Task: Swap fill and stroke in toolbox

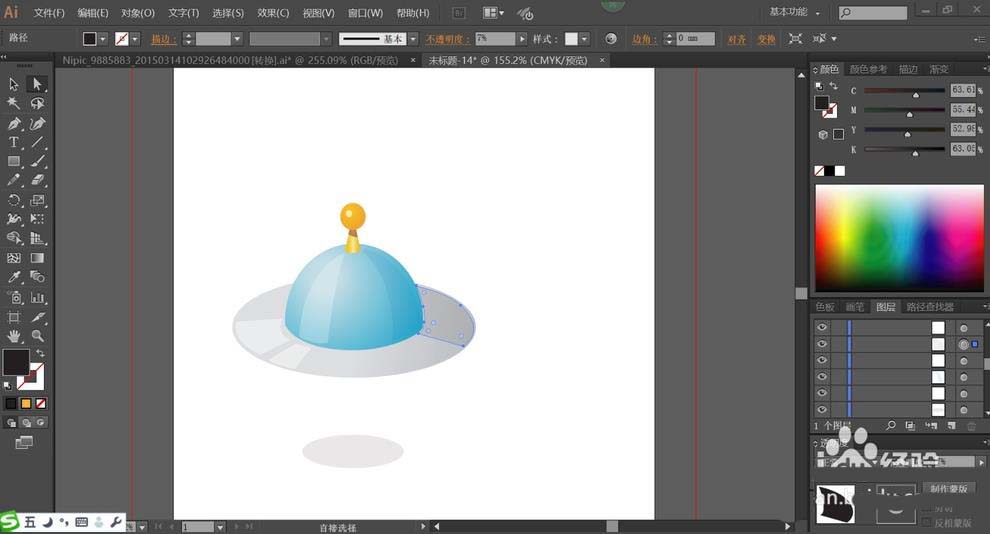Action: pos(40,353)
